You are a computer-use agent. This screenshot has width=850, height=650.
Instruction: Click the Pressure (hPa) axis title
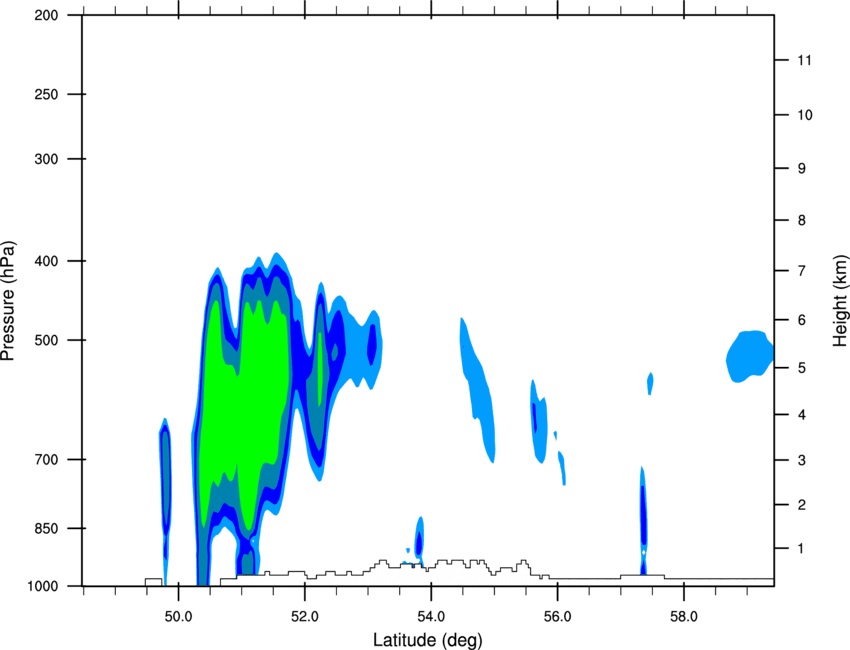tap(8, 301)
